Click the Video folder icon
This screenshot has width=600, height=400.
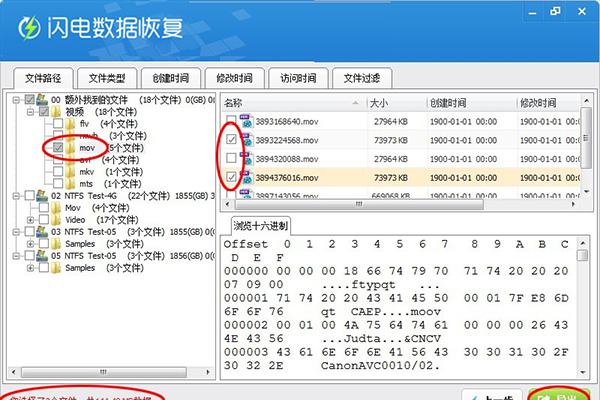[56, 220]
